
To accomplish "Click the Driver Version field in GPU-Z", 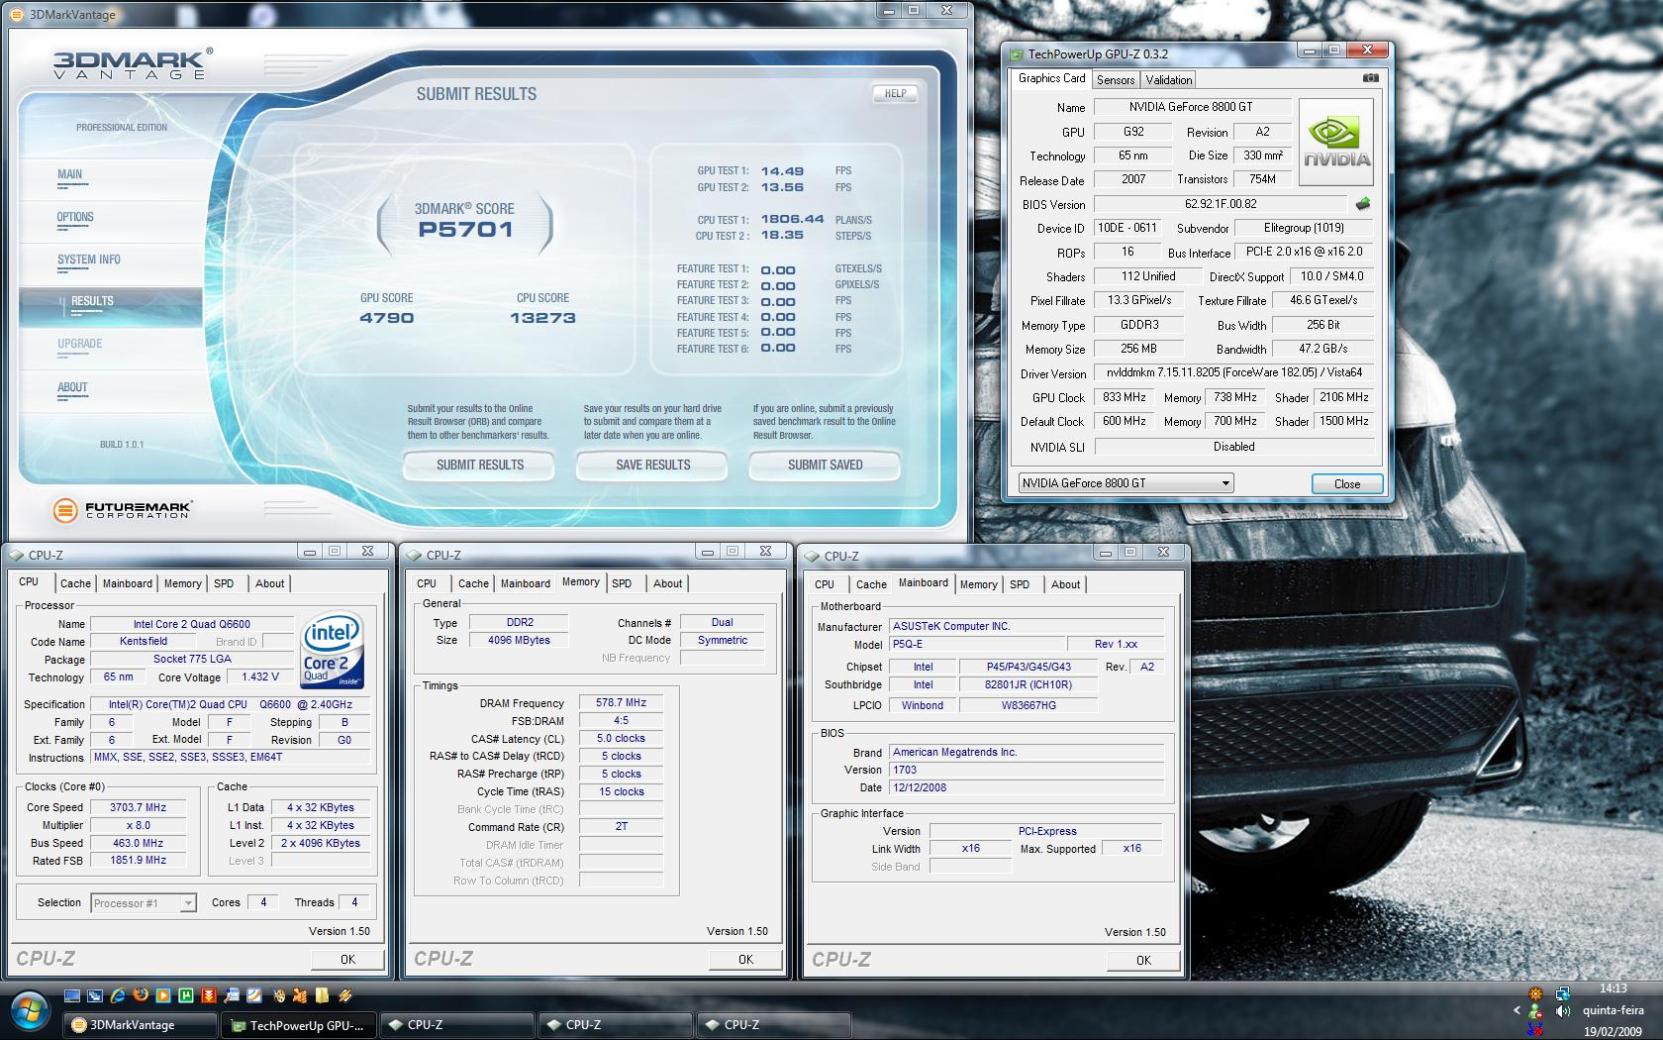I will point(1234,373).
